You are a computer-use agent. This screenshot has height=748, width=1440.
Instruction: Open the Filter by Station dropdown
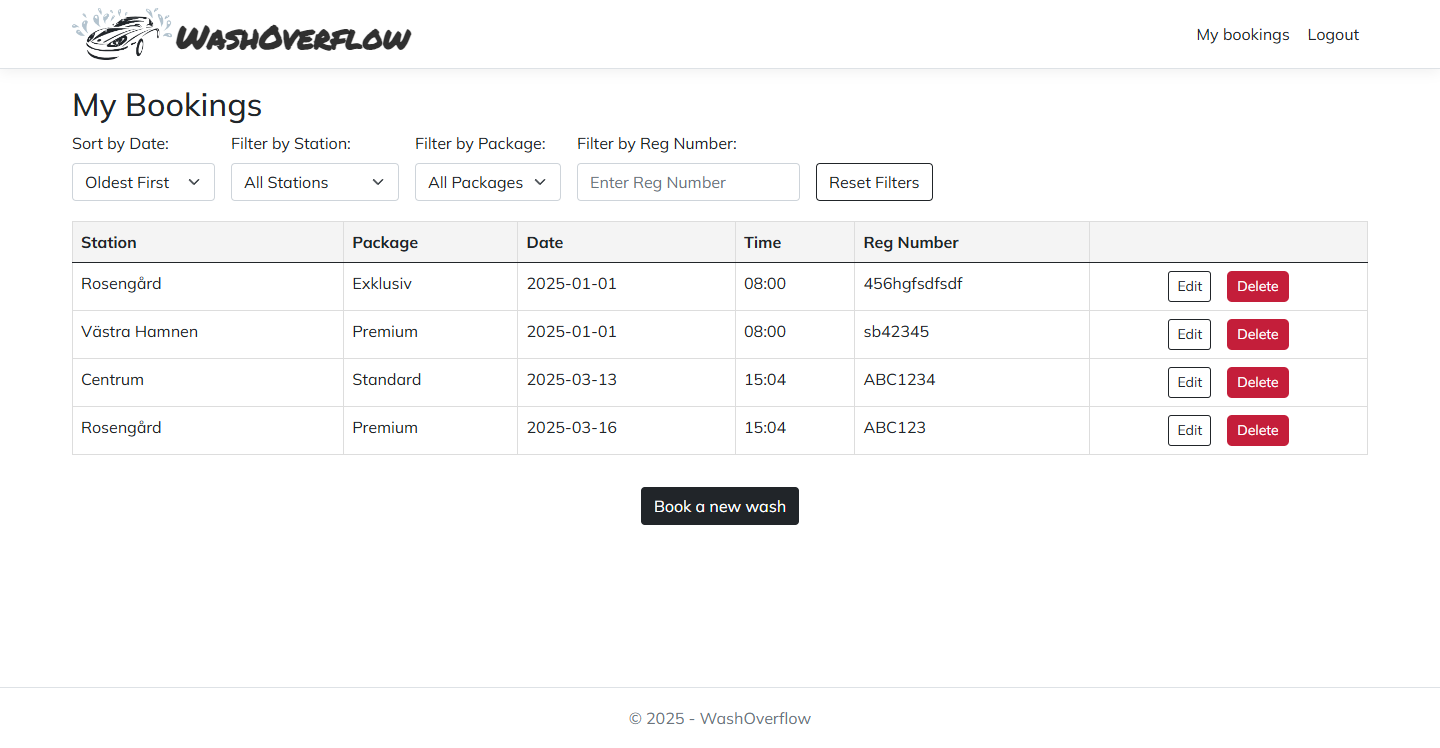[314, 182]
